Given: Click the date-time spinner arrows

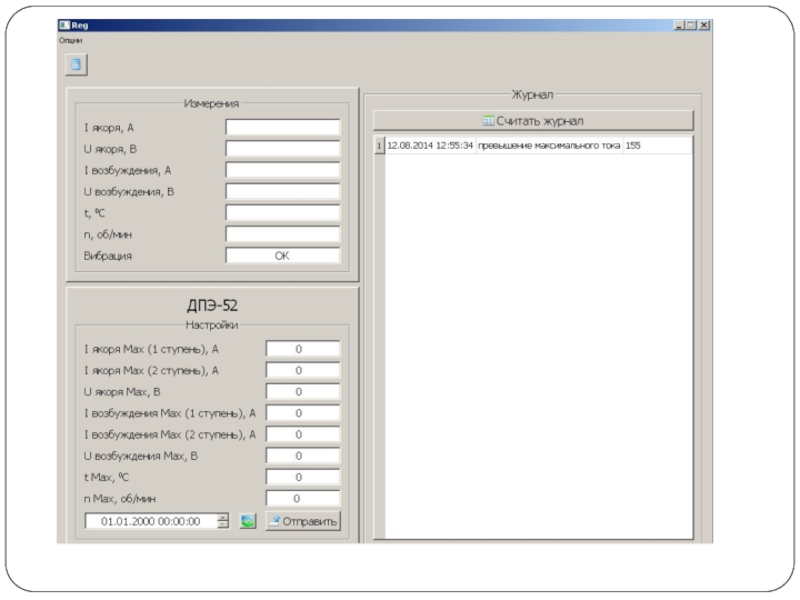Looking at the screenshot, I should point(223,521).
